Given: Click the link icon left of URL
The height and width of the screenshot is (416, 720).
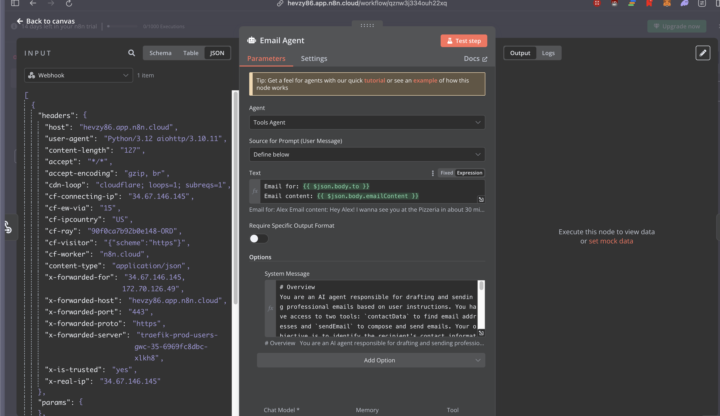Looking at the screenshot, I should coord(280,3).
